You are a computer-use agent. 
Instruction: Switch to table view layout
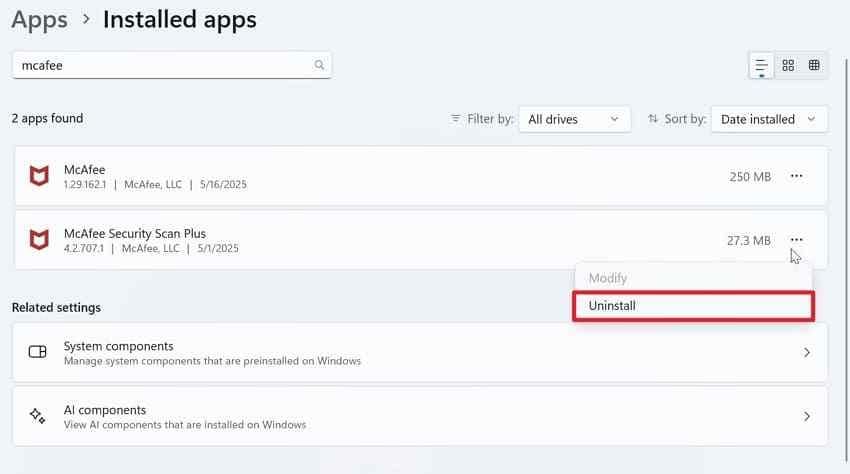coord(814,66)
